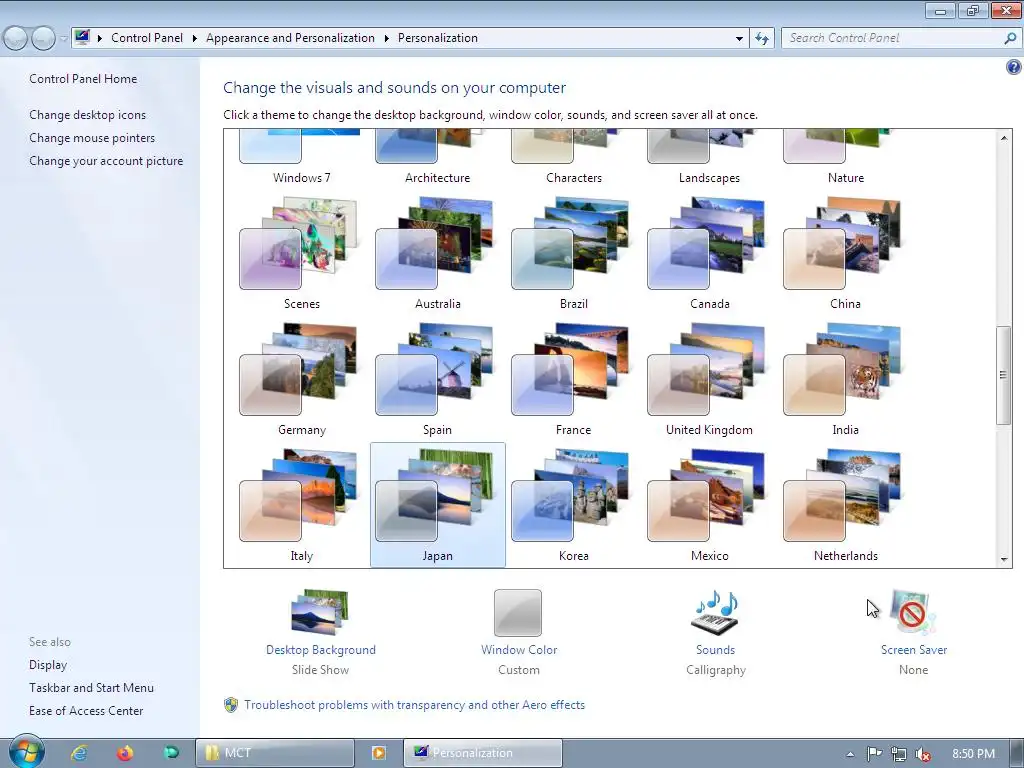
Task: Launch Firefox from the taskbar
Action: 125,753
